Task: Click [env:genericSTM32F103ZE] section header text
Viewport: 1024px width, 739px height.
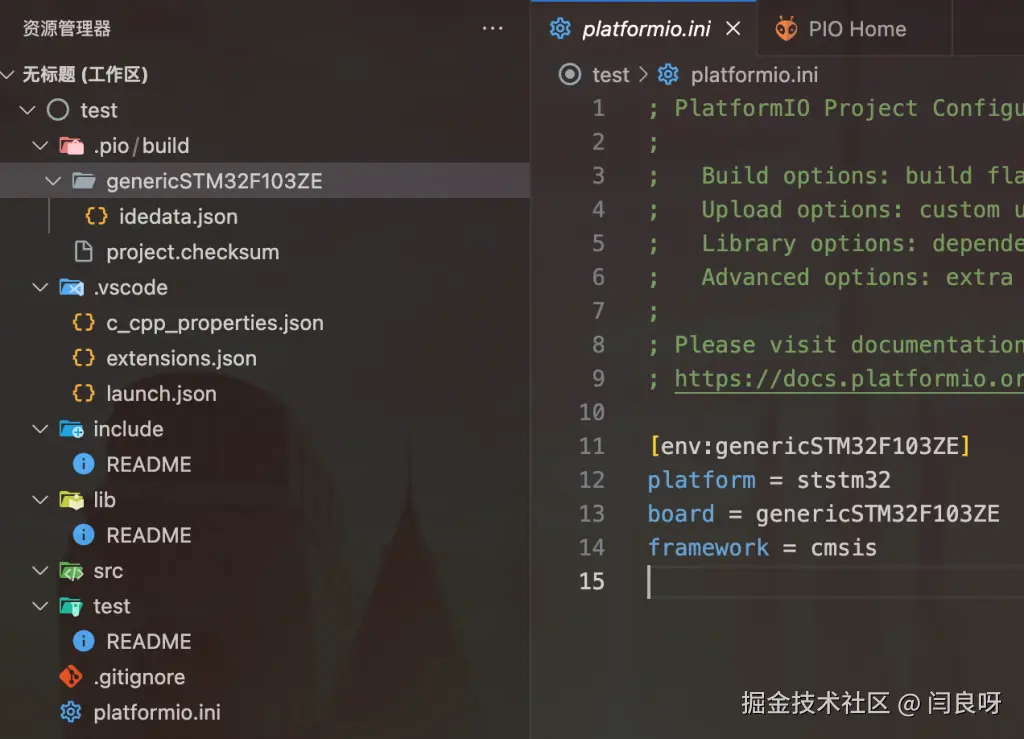Action: pyautogui.click(x=810, y=447)
